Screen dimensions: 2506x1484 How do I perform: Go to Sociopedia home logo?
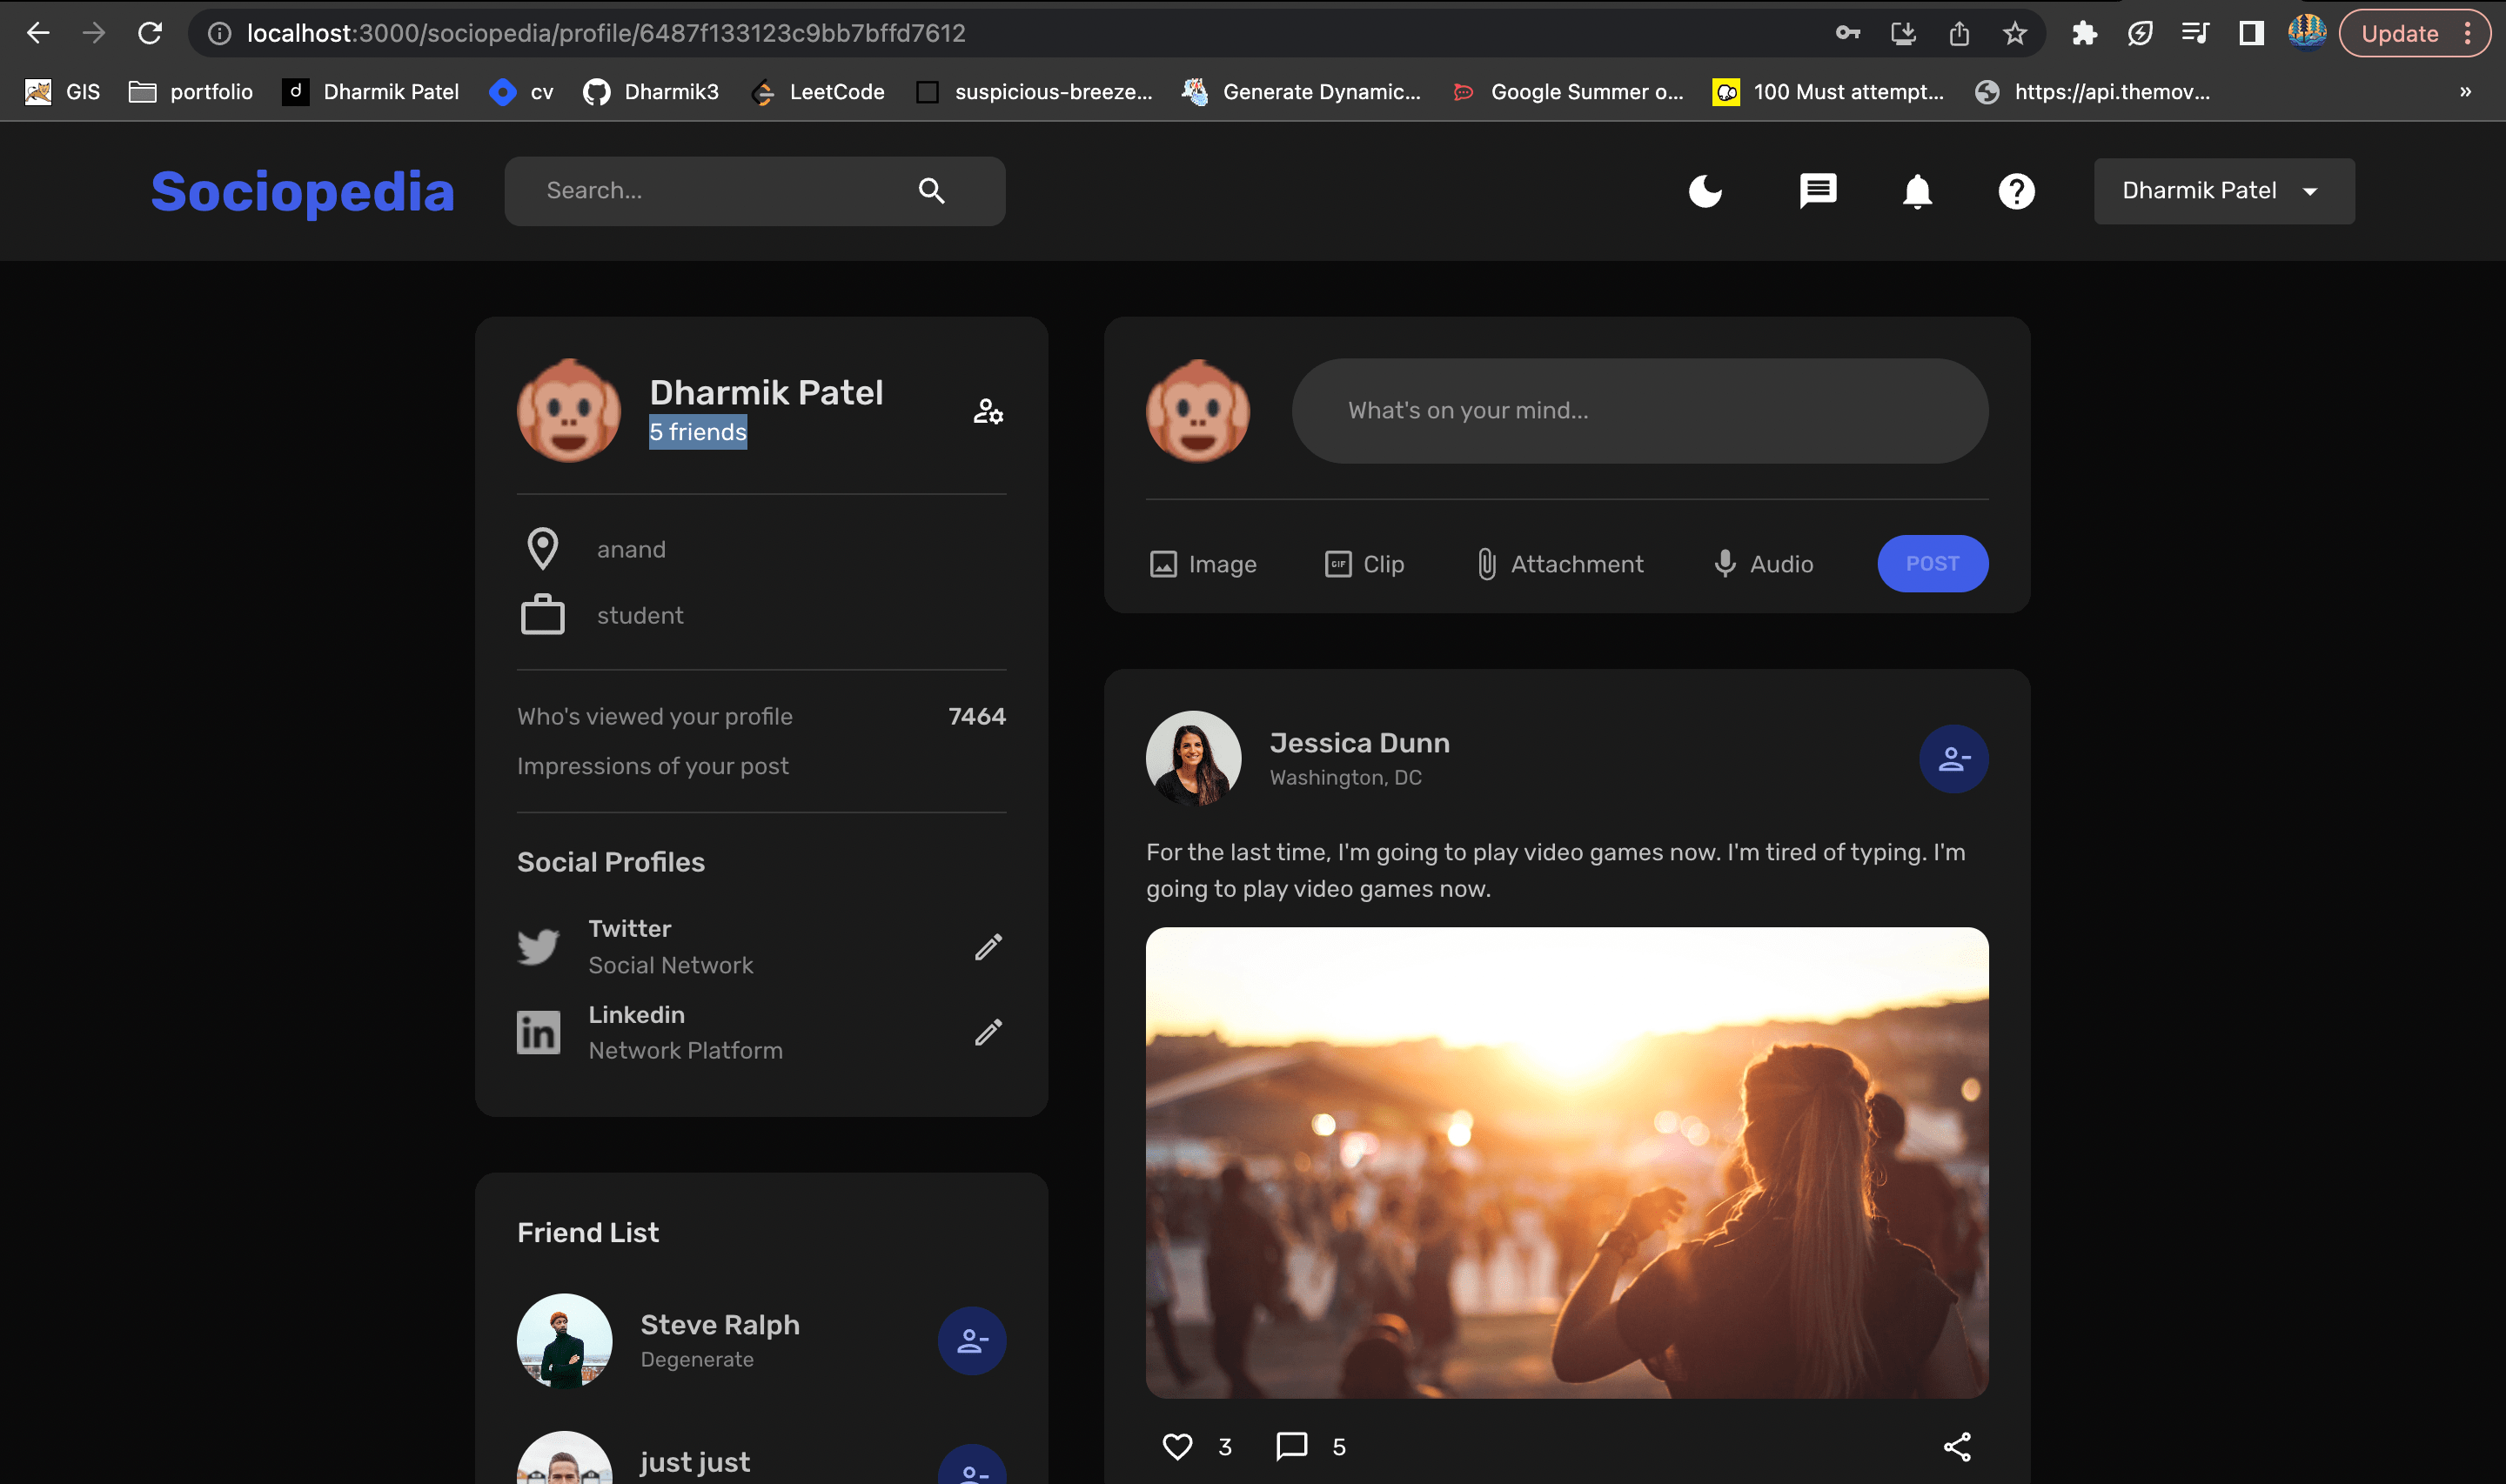tap(303, 191)
